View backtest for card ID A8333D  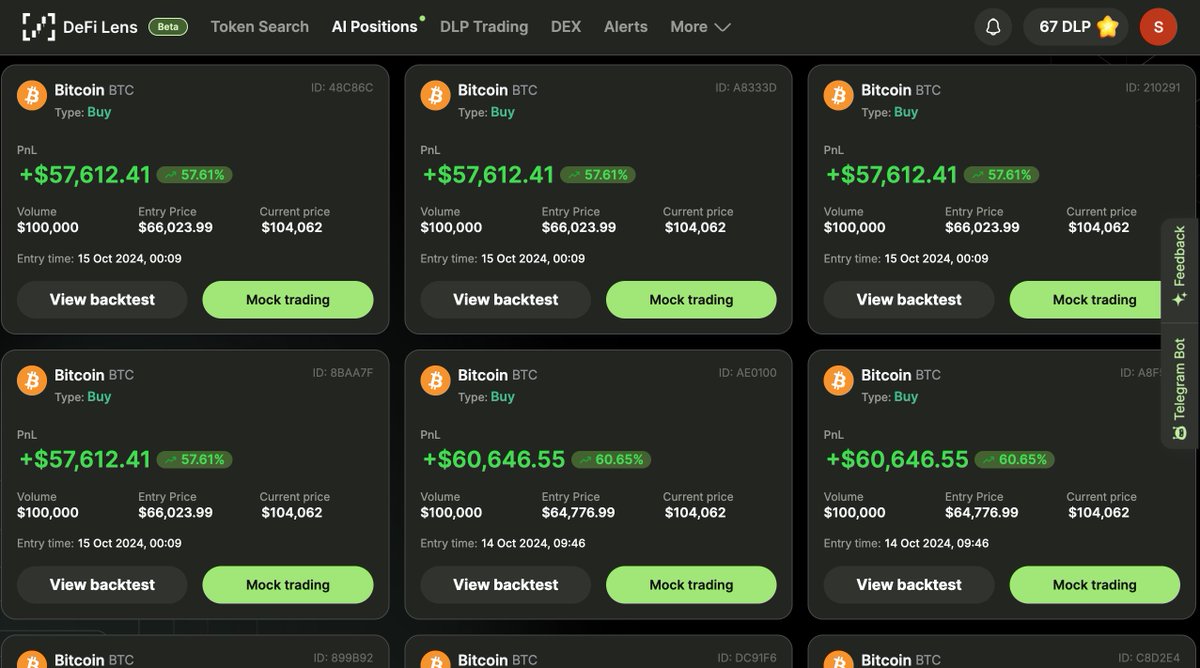pyautogui.click(x=505, y=299)
